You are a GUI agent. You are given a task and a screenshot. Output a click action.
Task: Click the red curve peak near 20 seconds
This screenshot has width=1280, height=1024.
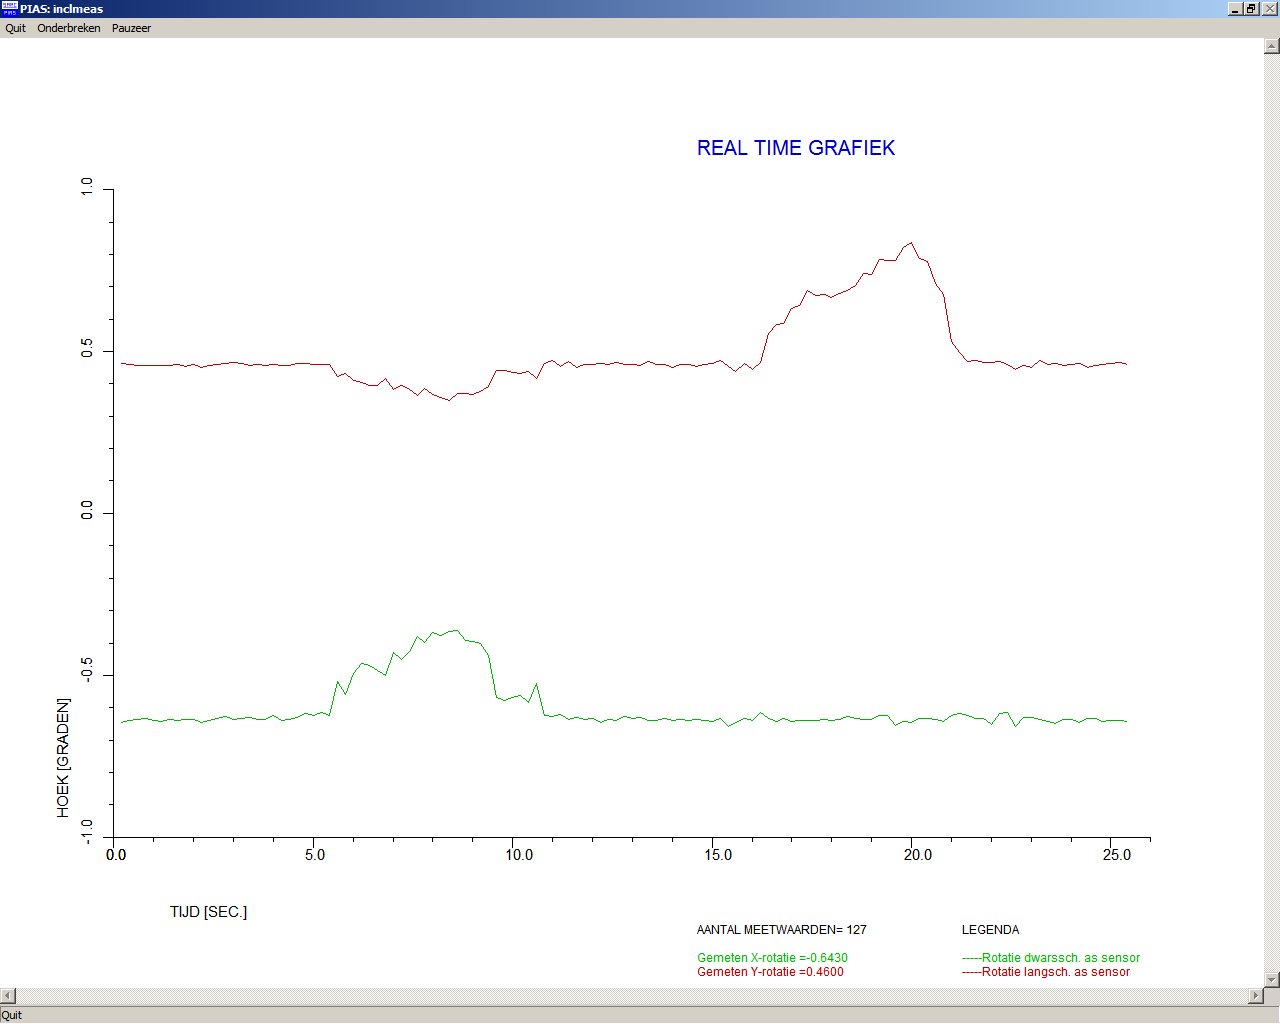tap(910, 242)
